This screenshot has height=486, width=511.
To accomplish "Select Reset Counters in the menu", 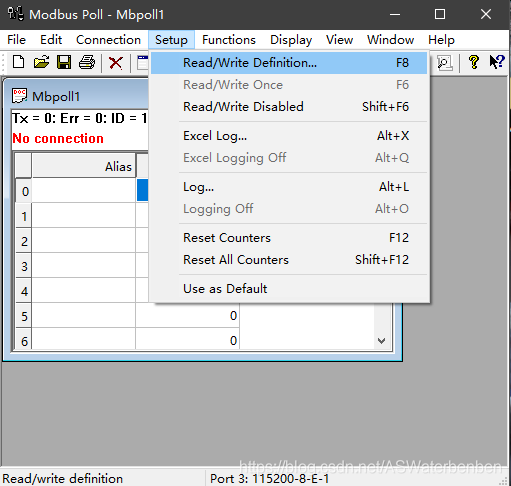I will pyautogui.click(x=289, y=238).
